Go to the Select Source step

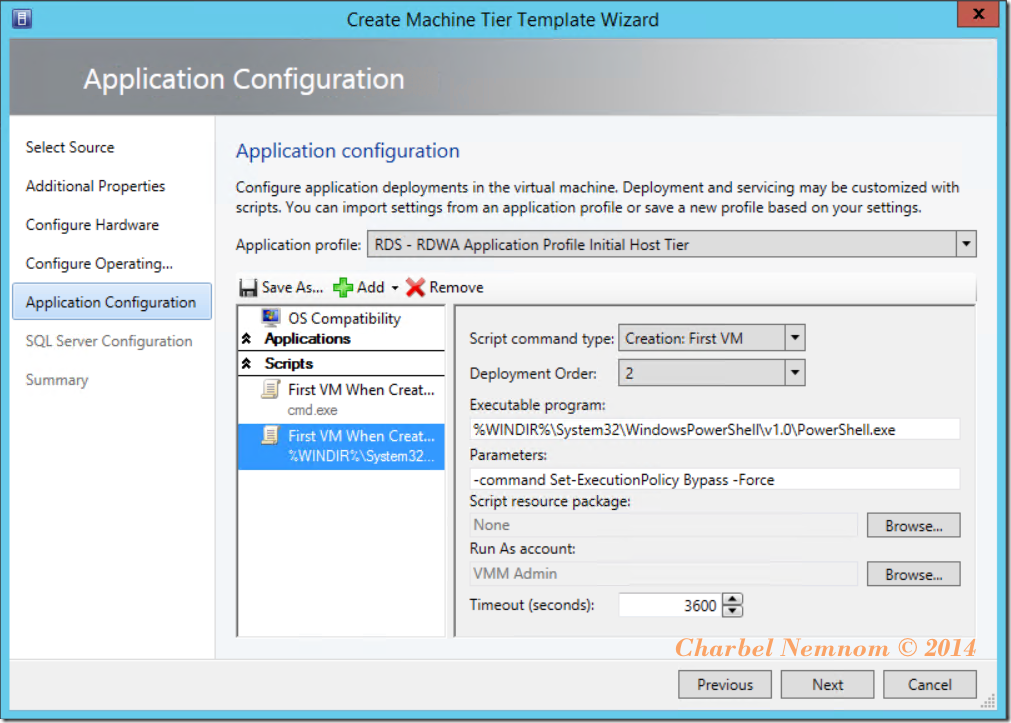[x=70, y=147]
